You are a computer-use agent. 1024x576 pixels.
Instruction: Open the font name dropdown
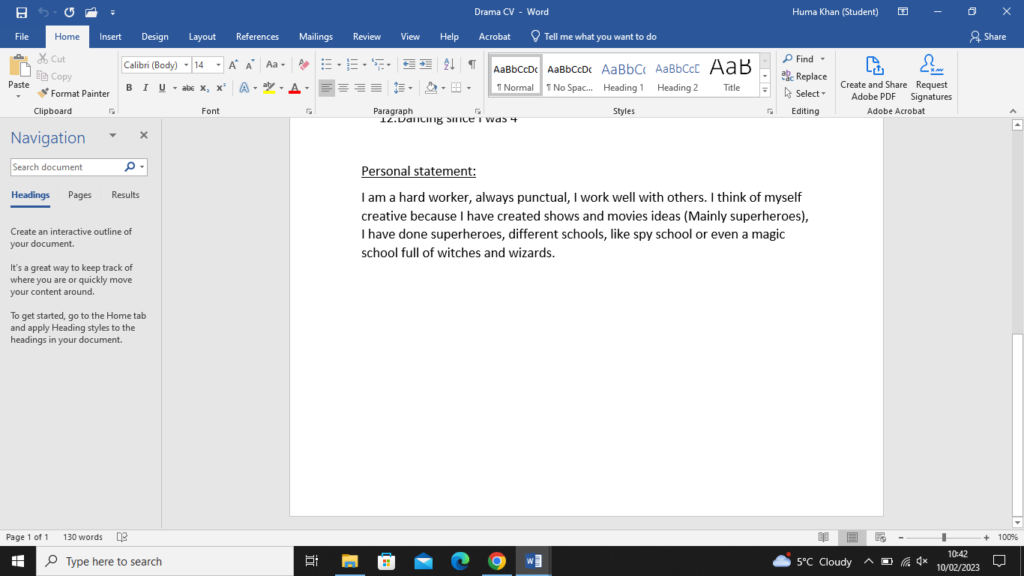click(x=186, y=65)
